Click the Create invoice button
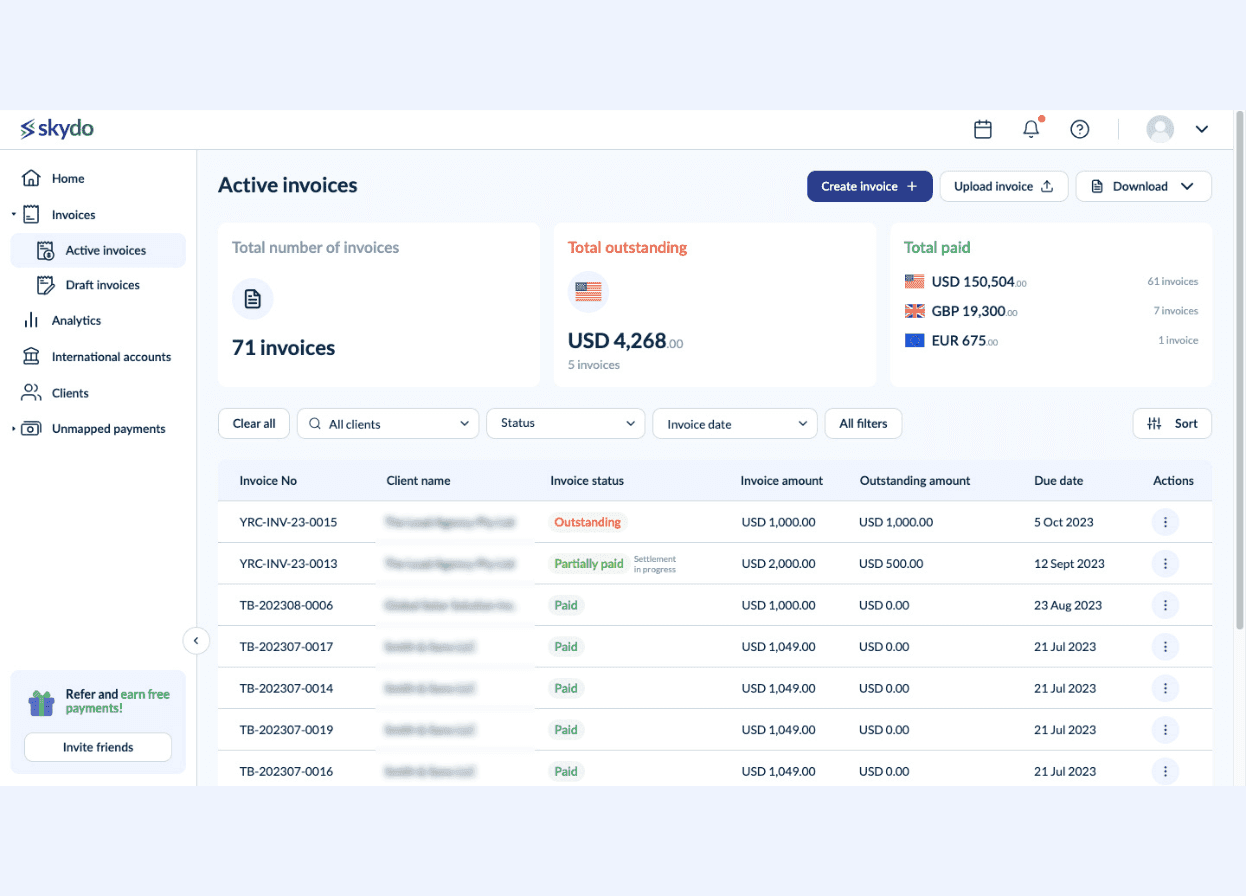 869,186
